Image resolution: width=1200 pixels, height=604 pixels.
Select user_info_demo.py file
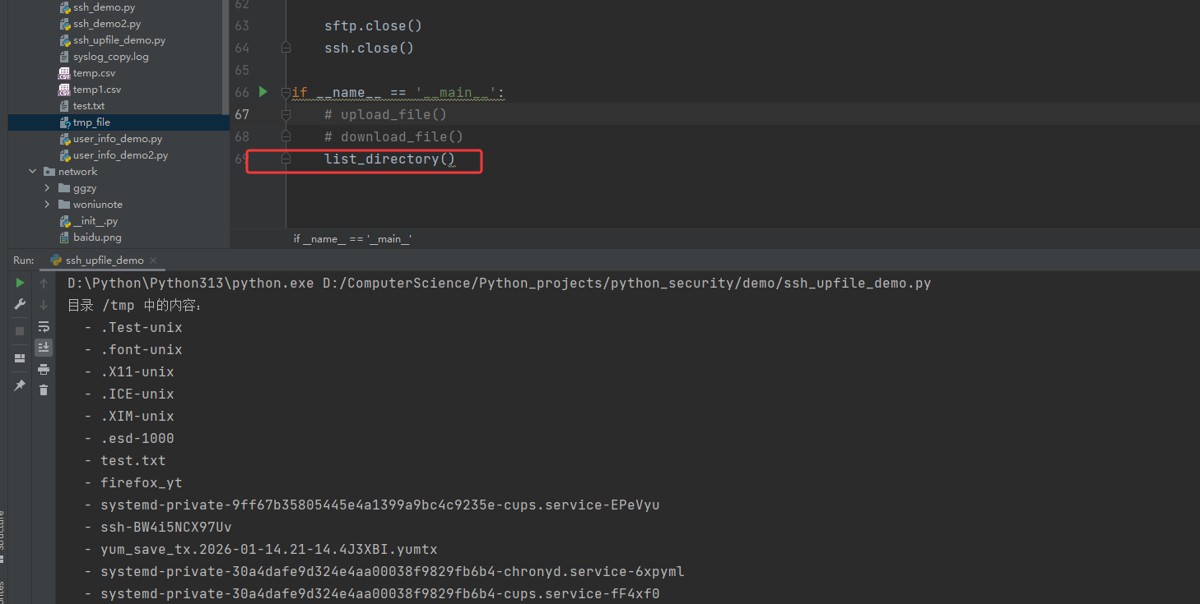click(117, 139)
